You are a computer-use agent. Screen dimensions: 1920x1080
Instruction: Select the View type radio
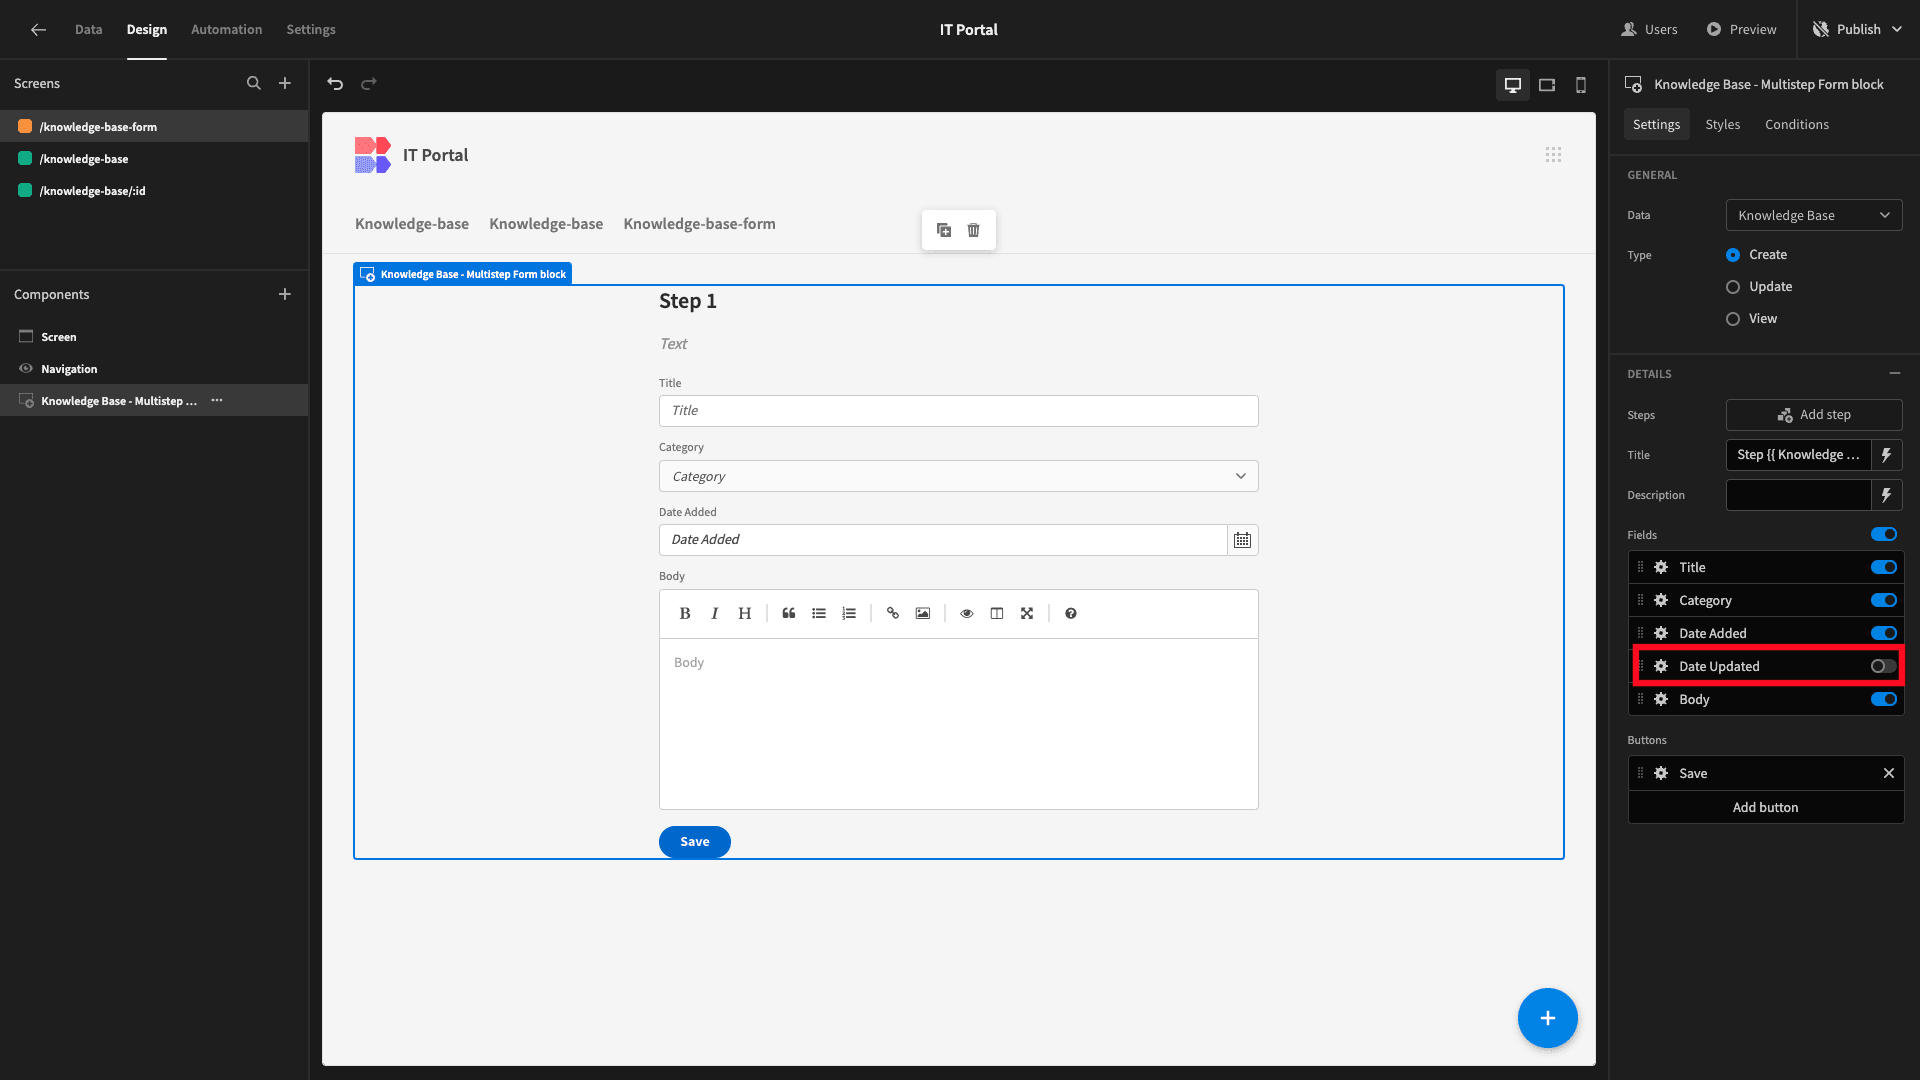1733,319
